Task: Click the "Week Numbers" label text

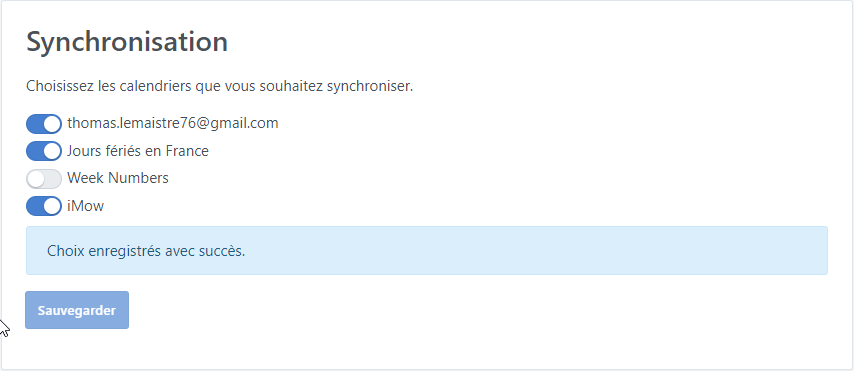Action: pos(118,178)
